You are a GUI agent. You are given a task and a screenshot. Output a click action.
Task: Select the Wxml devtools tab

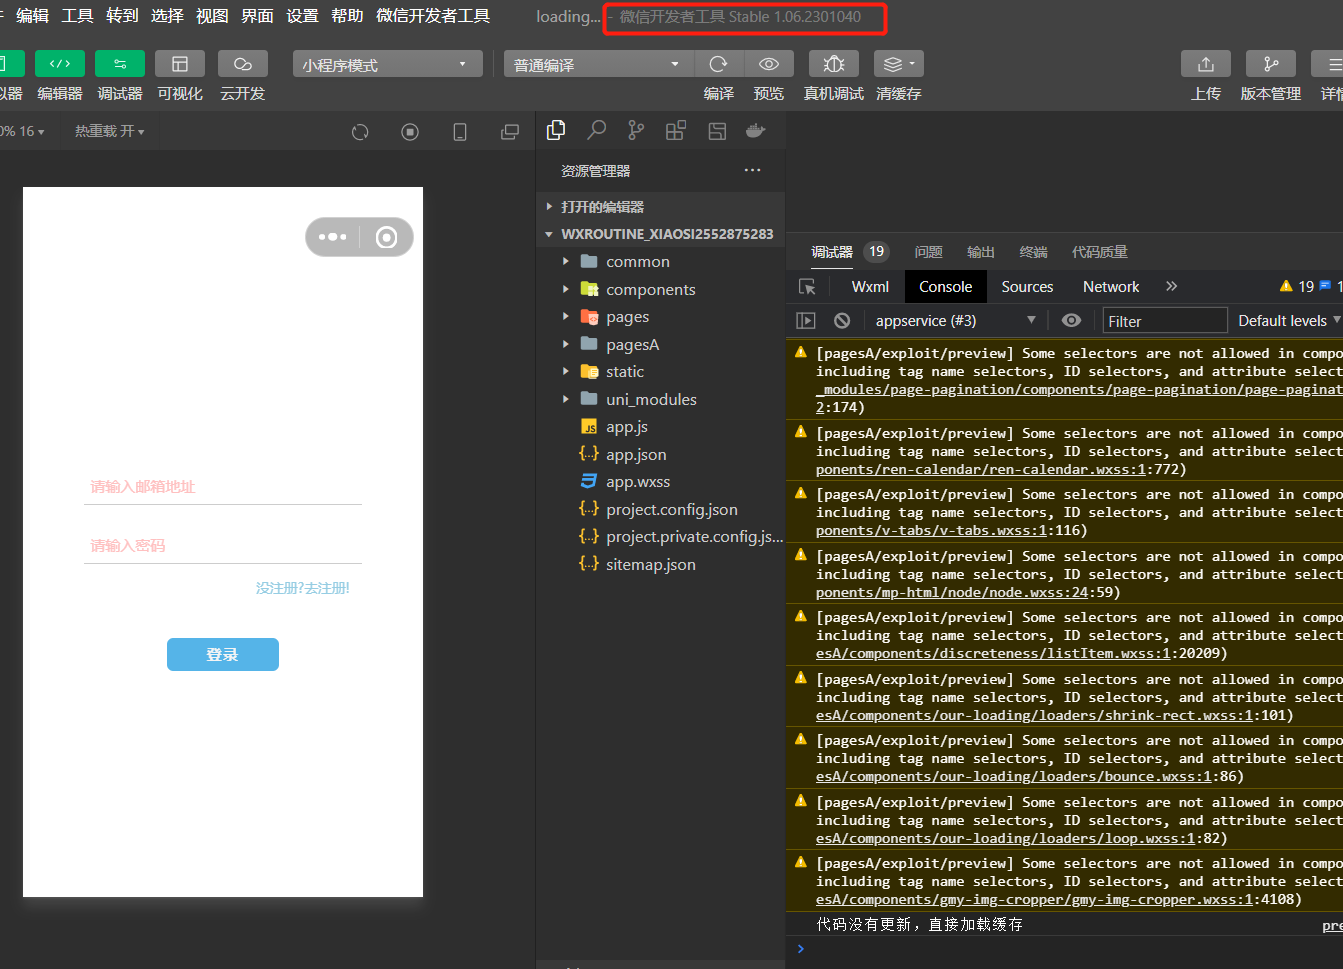coord(870,287)
